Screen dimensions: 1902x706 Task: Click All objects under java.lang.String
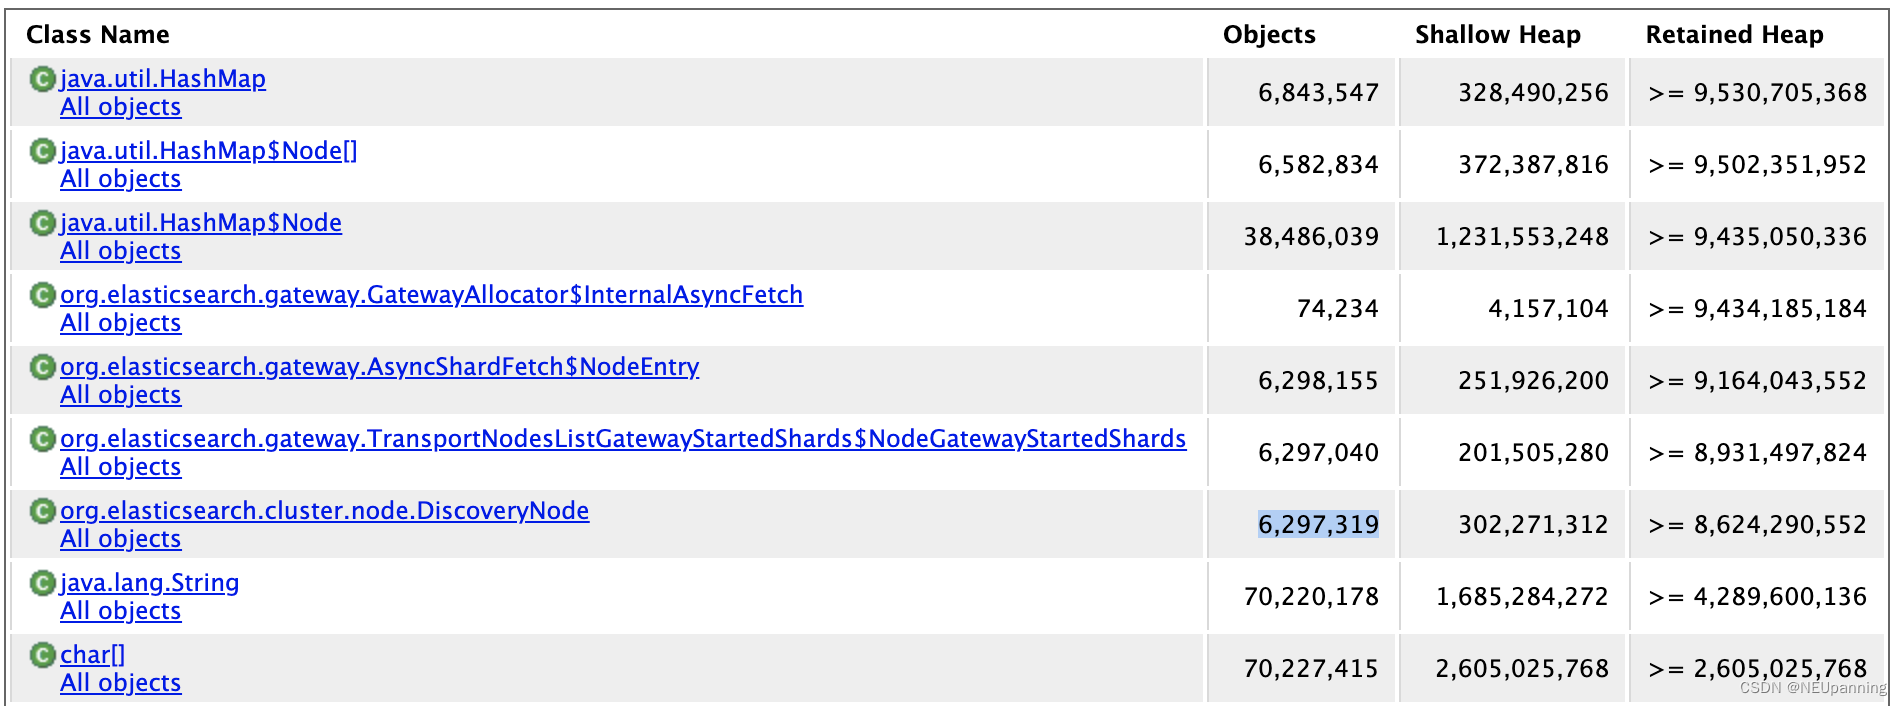[x=120, y=611]
